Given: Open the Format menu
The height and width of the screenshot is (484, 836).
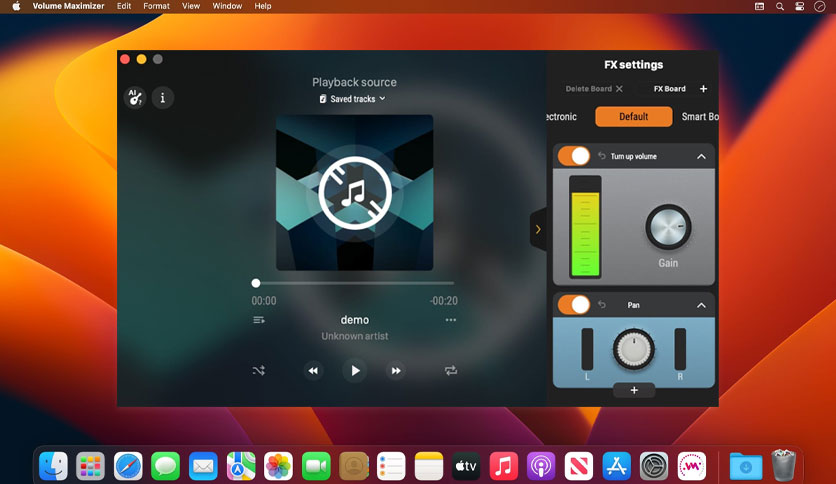Looking at the screenshot, I should 156,6.
